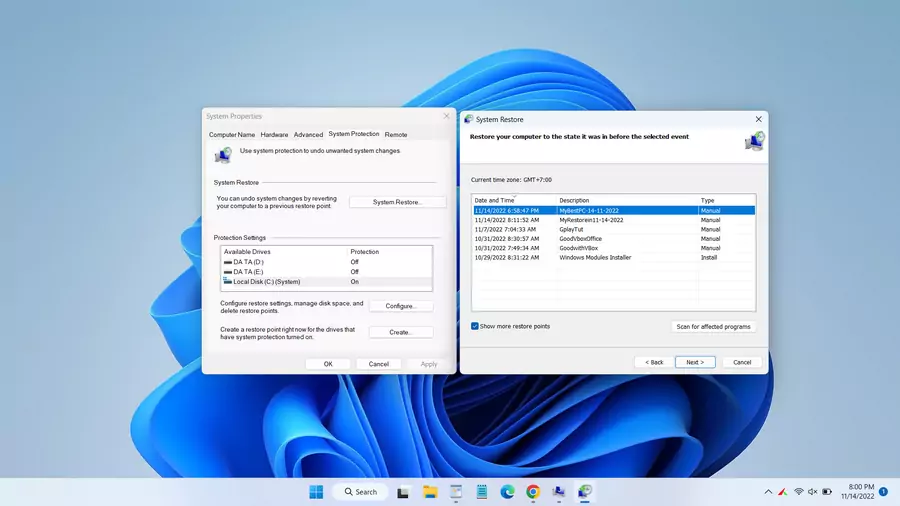Select the GplayTut restore point
The image size is (900, 506).
(x=614, y=229)
